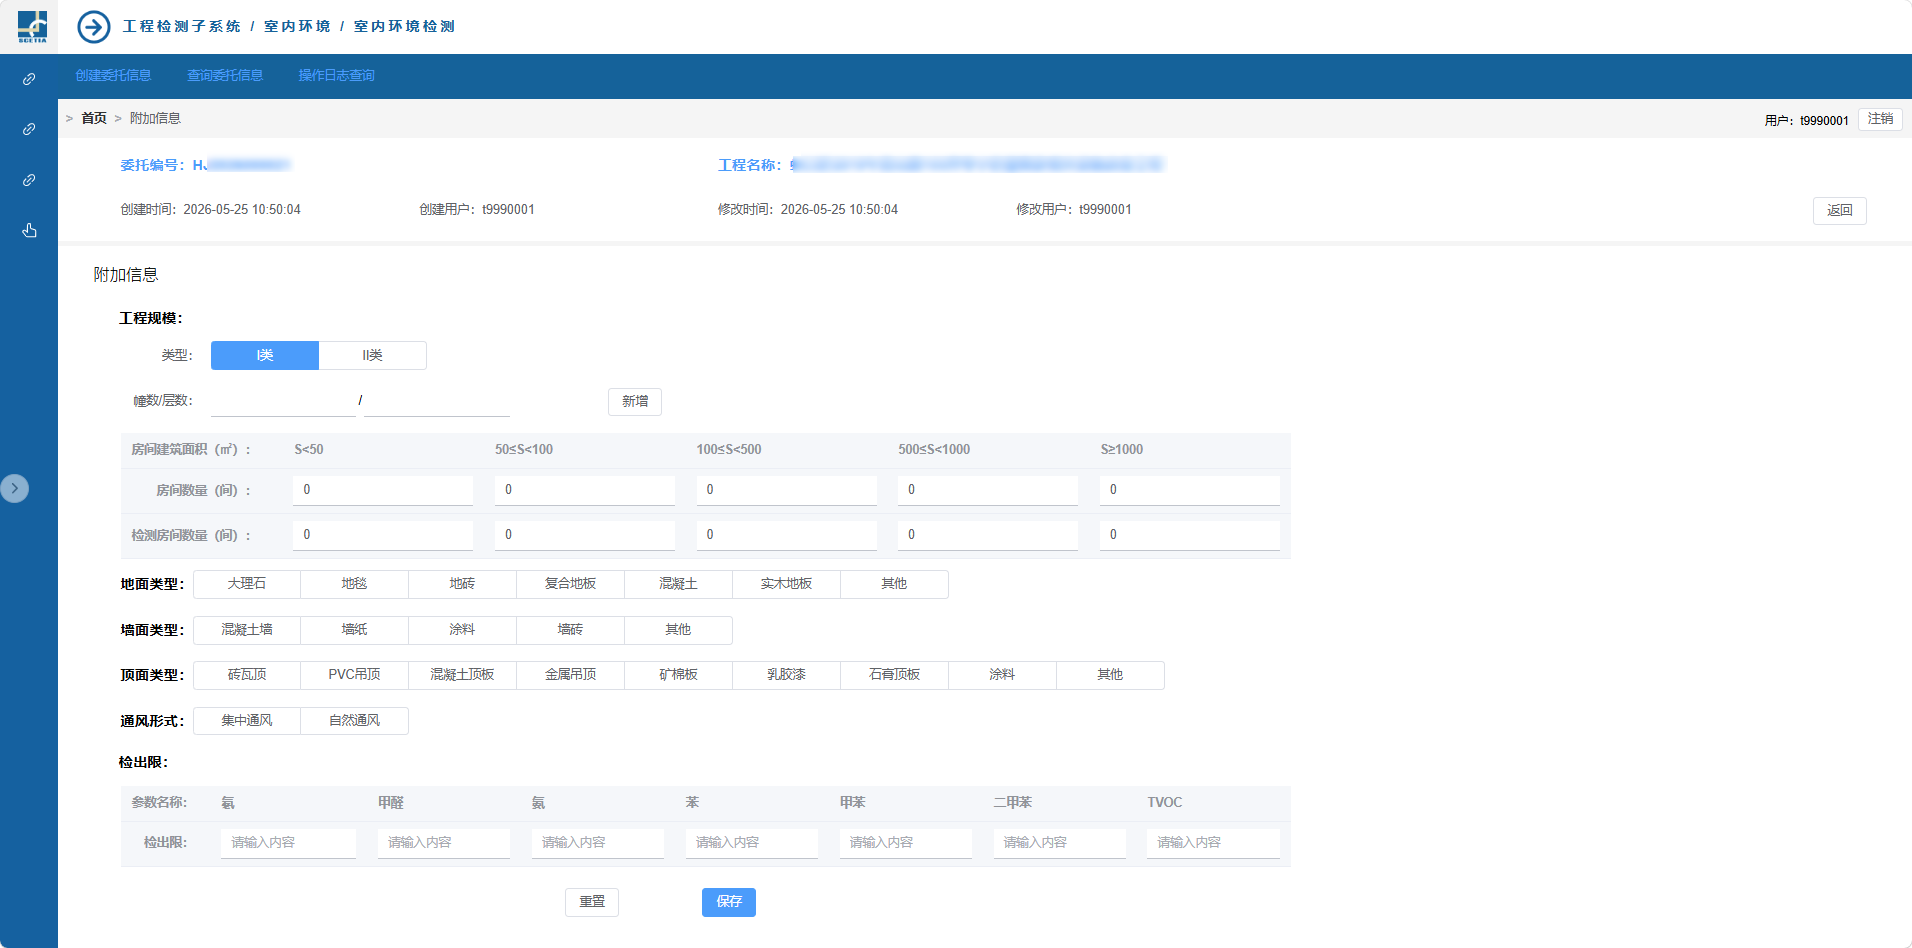
Task: Select 集中通风 ventilation option
Action: click(247, 721)
